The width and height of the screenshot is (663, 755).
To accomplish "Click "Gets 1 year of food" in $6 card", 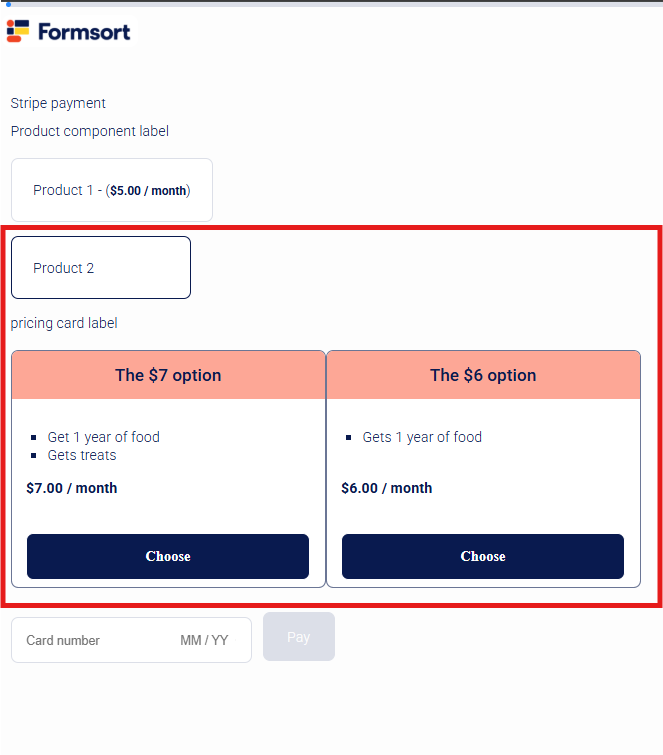I will click(422, 437).
